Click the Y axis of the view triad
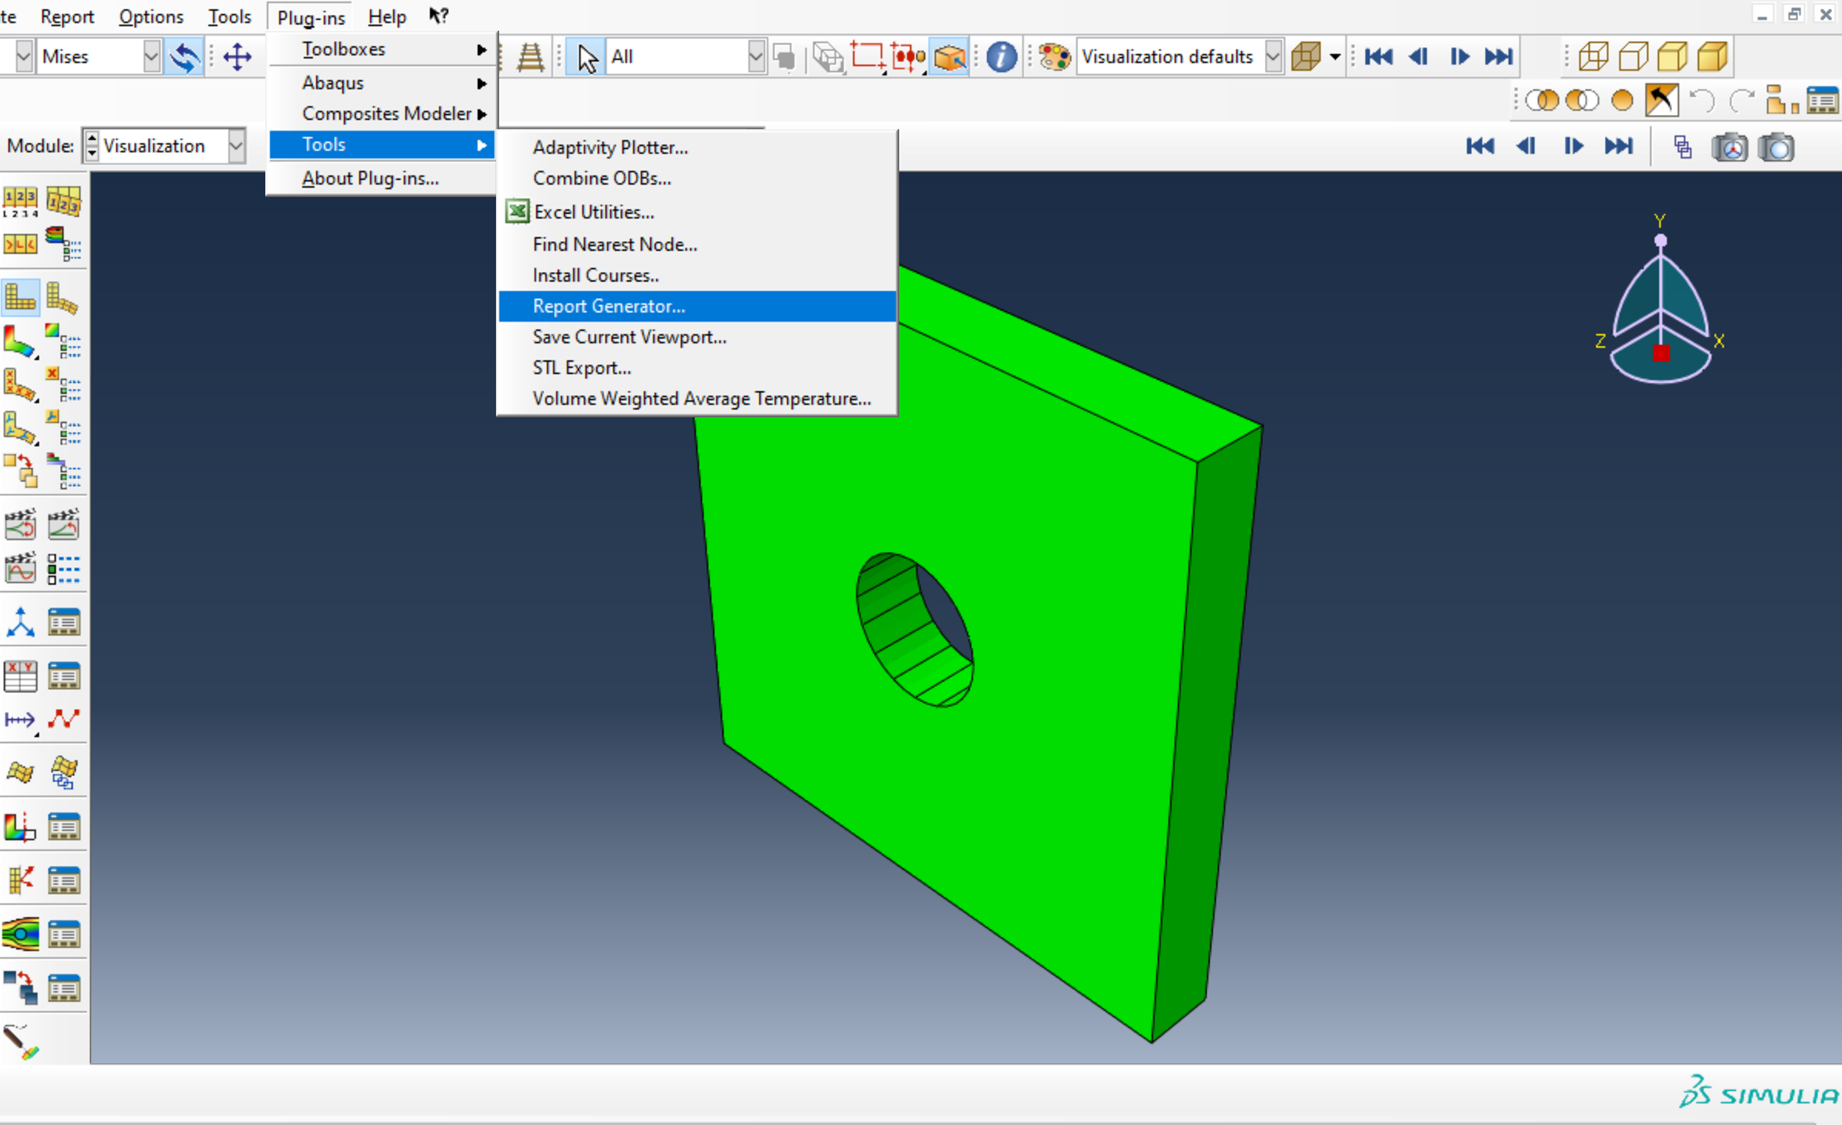The height and width of the screenshot is (1125, 1842). 1660,240
